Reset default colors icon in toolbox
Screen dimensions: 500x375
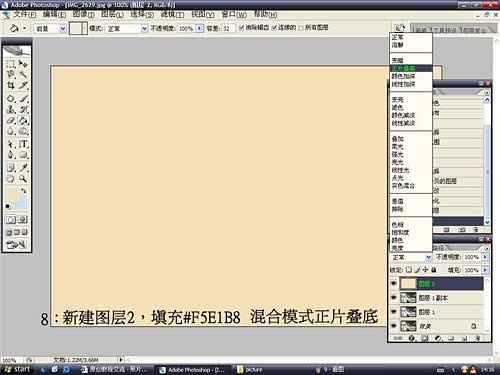coord(8,207)
